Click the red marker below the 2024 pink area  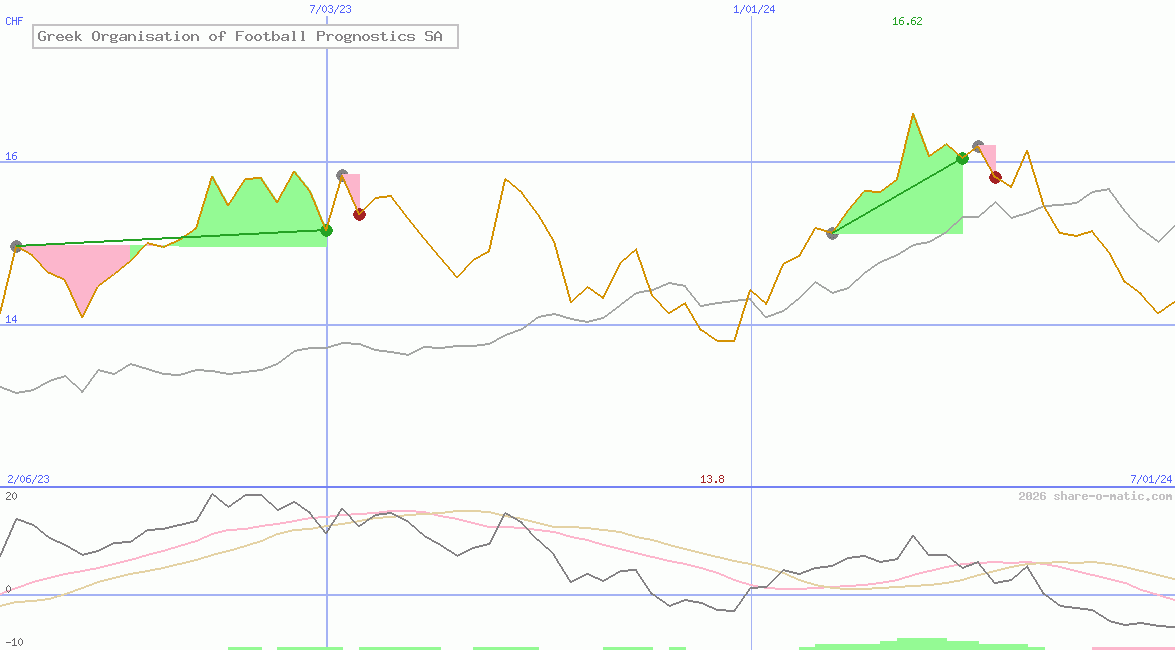pyautogui.click(x=995, y=178)
